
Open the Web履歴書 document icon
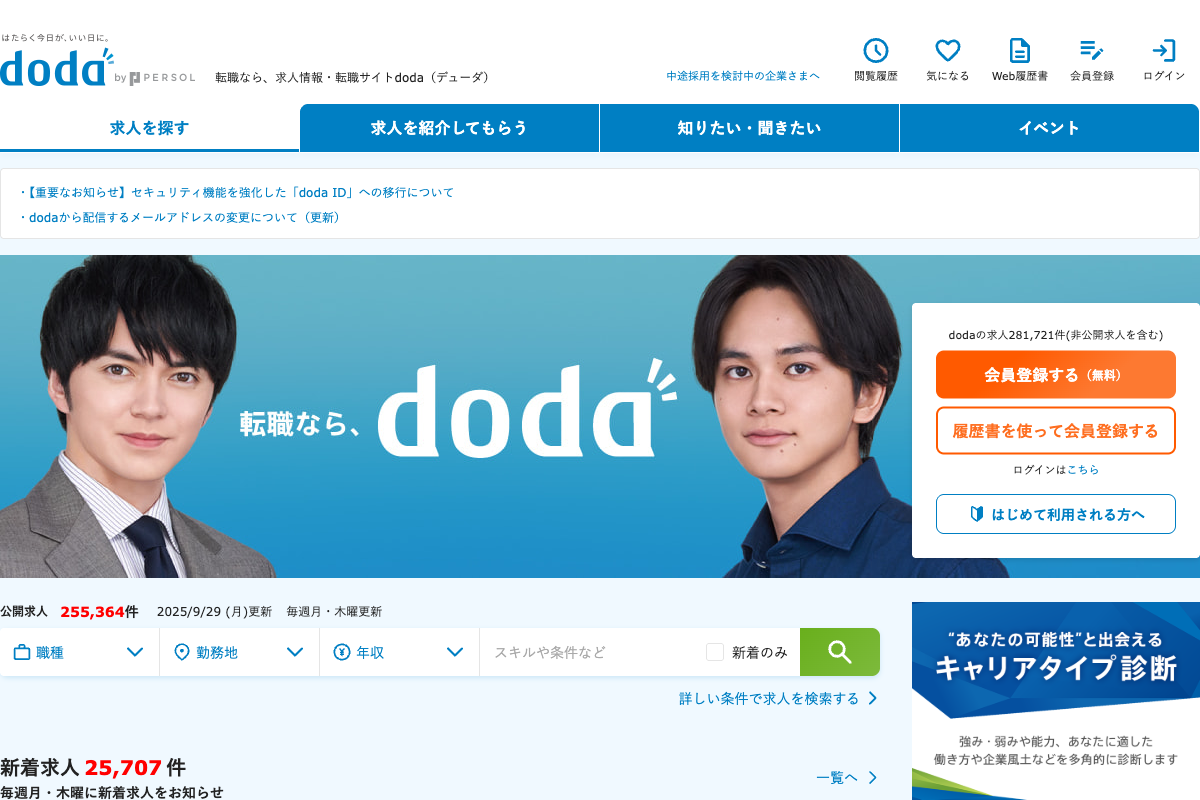[x=1020, y=51]
